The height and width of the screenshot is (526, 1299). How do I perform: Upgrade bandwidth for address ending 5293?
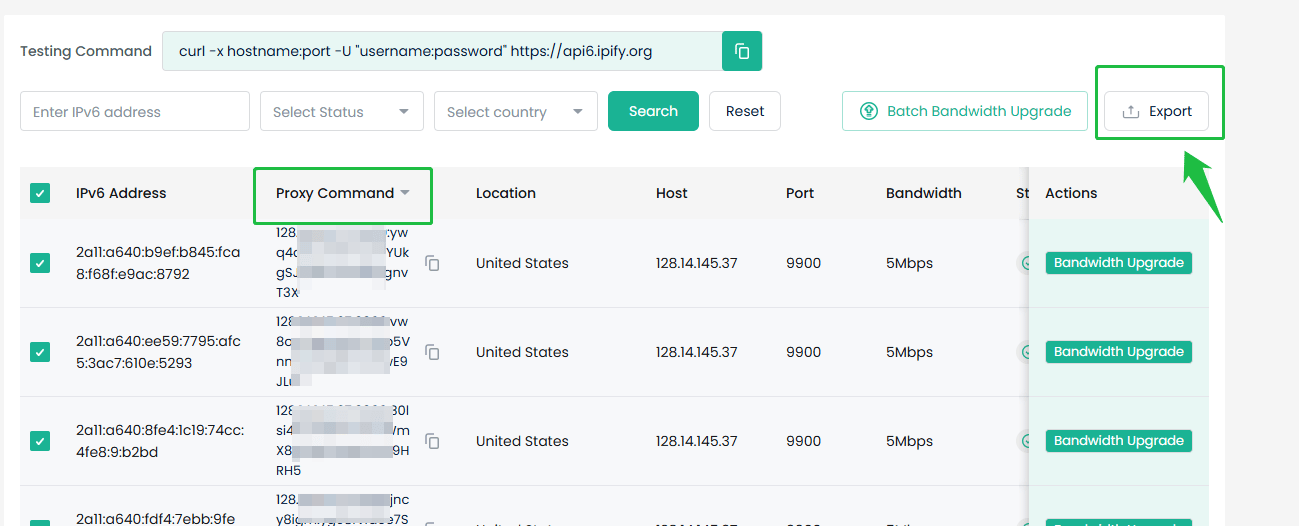1119,352
